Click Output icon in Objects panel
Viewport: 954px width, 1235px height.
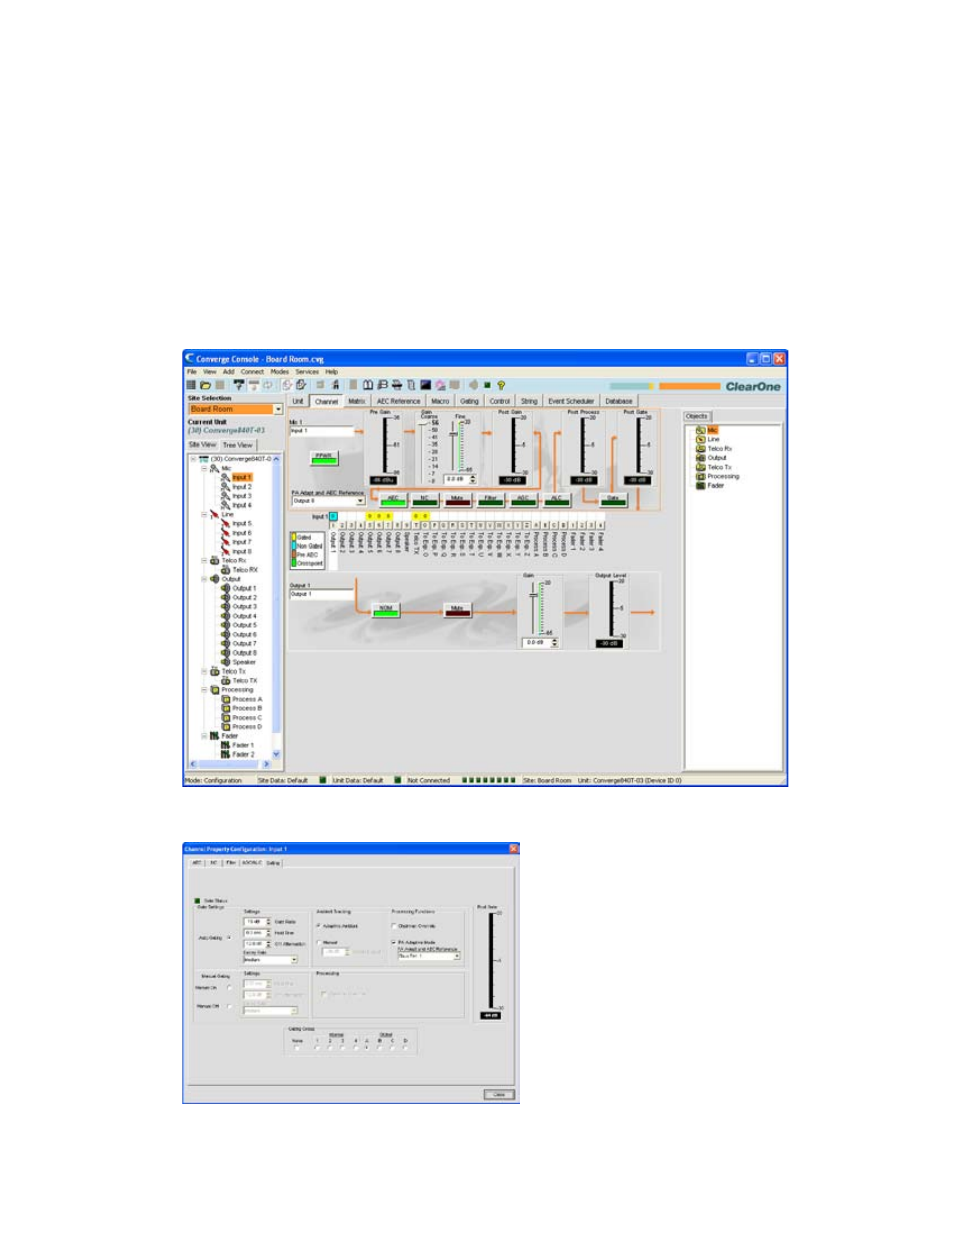click(x=701, y=458)
